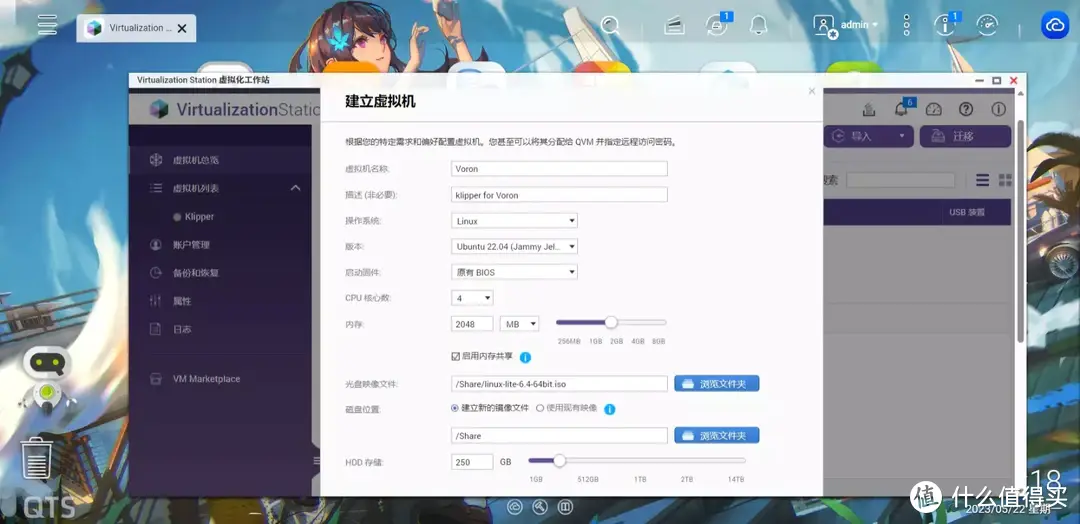This screenshot has width=1080, height=524.
Task: Close the Create VM dialog
Action: pyautogui.click(x=811, y=91)
